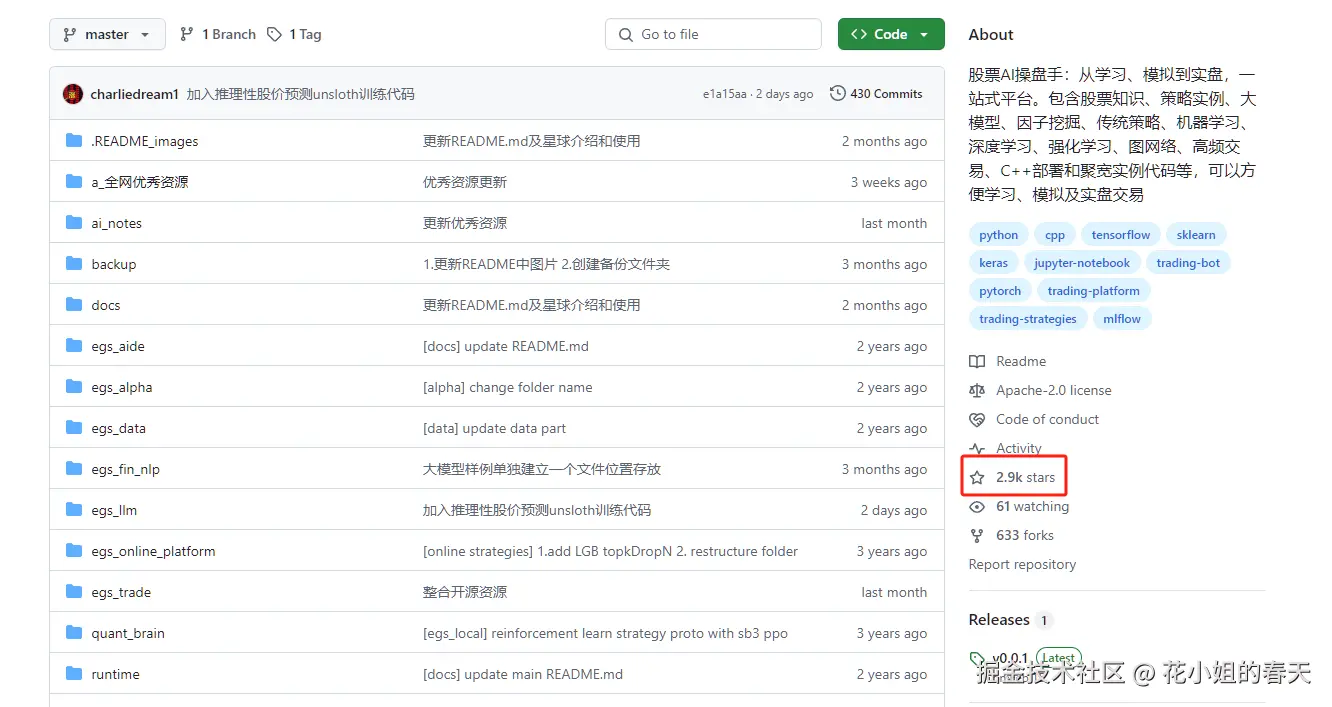1332x707 pixels.
Task: Click folder icon for .README_images
Action: (x=74, y=141)
